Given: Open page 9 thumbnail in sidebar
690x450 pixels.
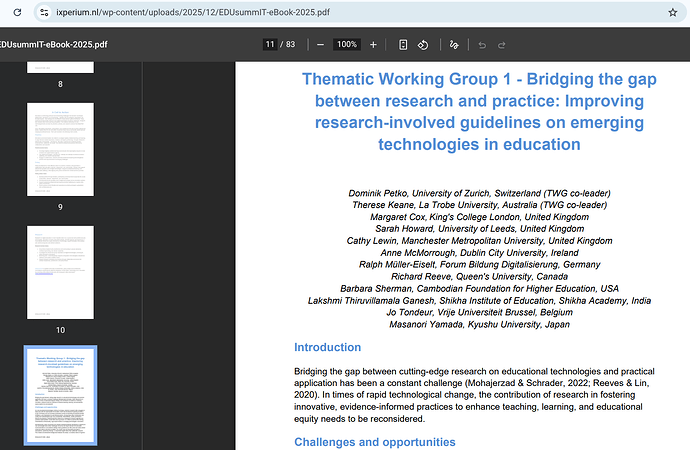Looking at the screenshot, I should tap(60, 148).
